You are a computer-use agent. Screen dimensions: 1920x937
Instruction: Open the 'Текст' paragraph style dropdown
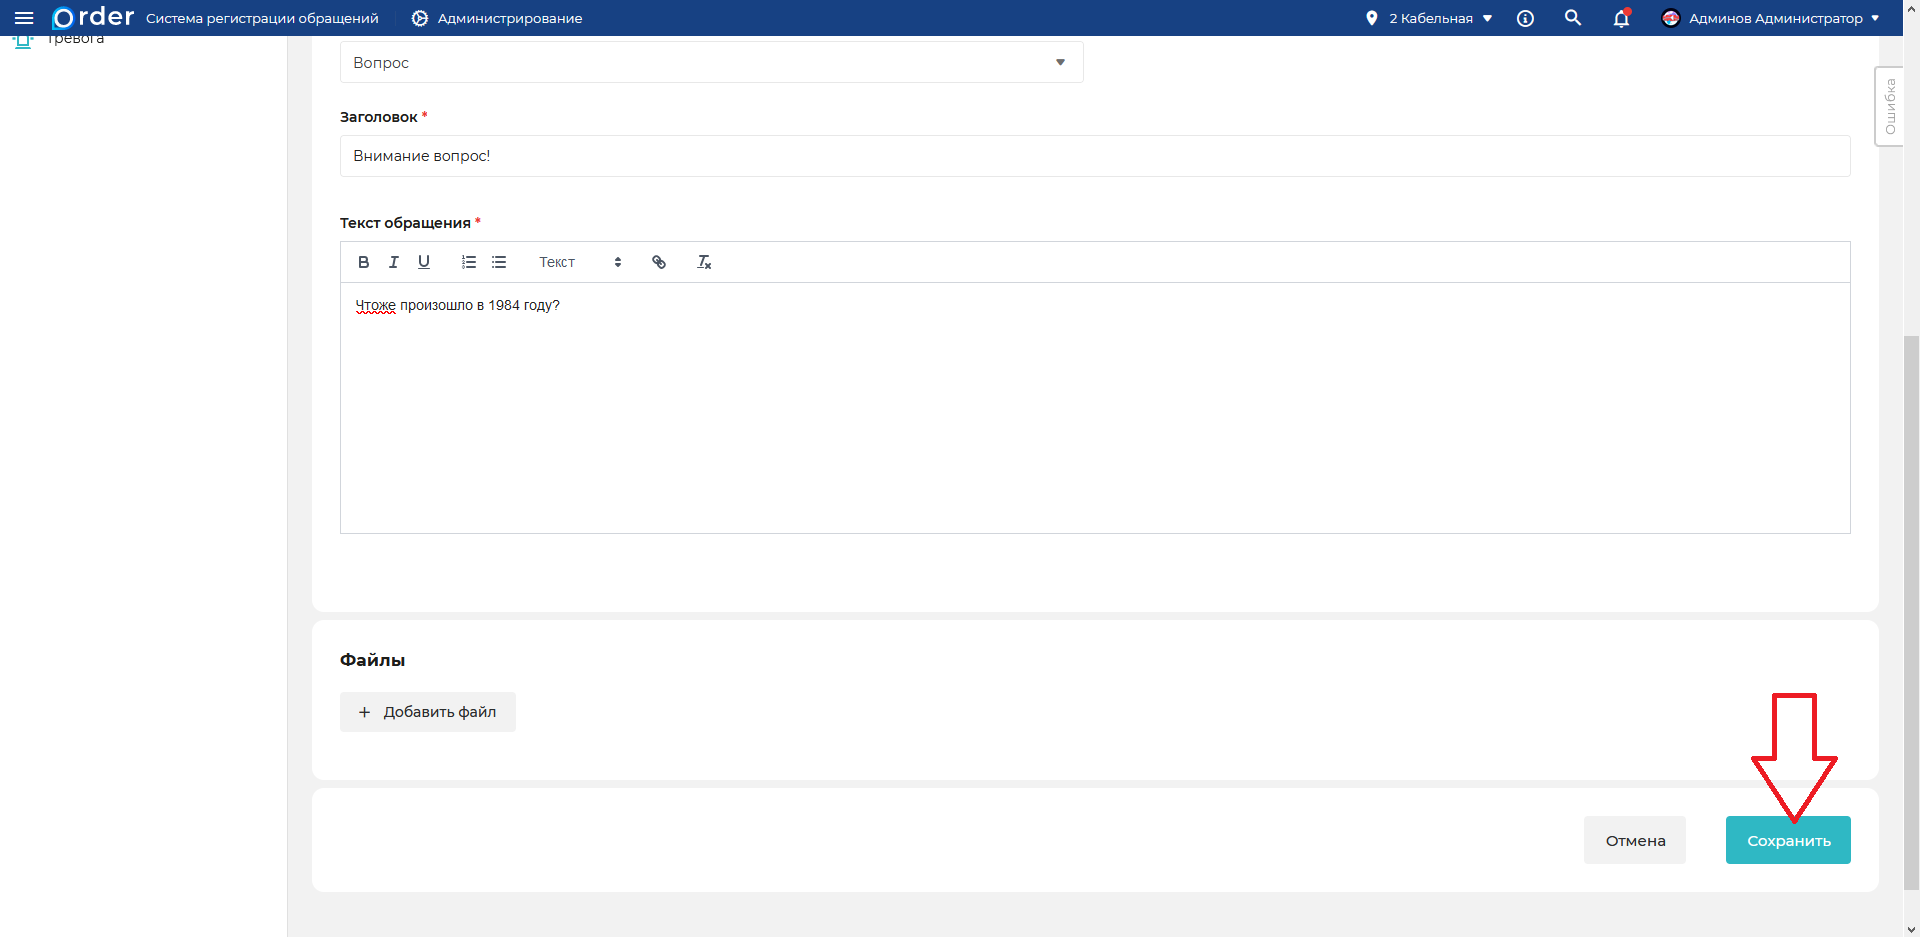pos(580,262)
